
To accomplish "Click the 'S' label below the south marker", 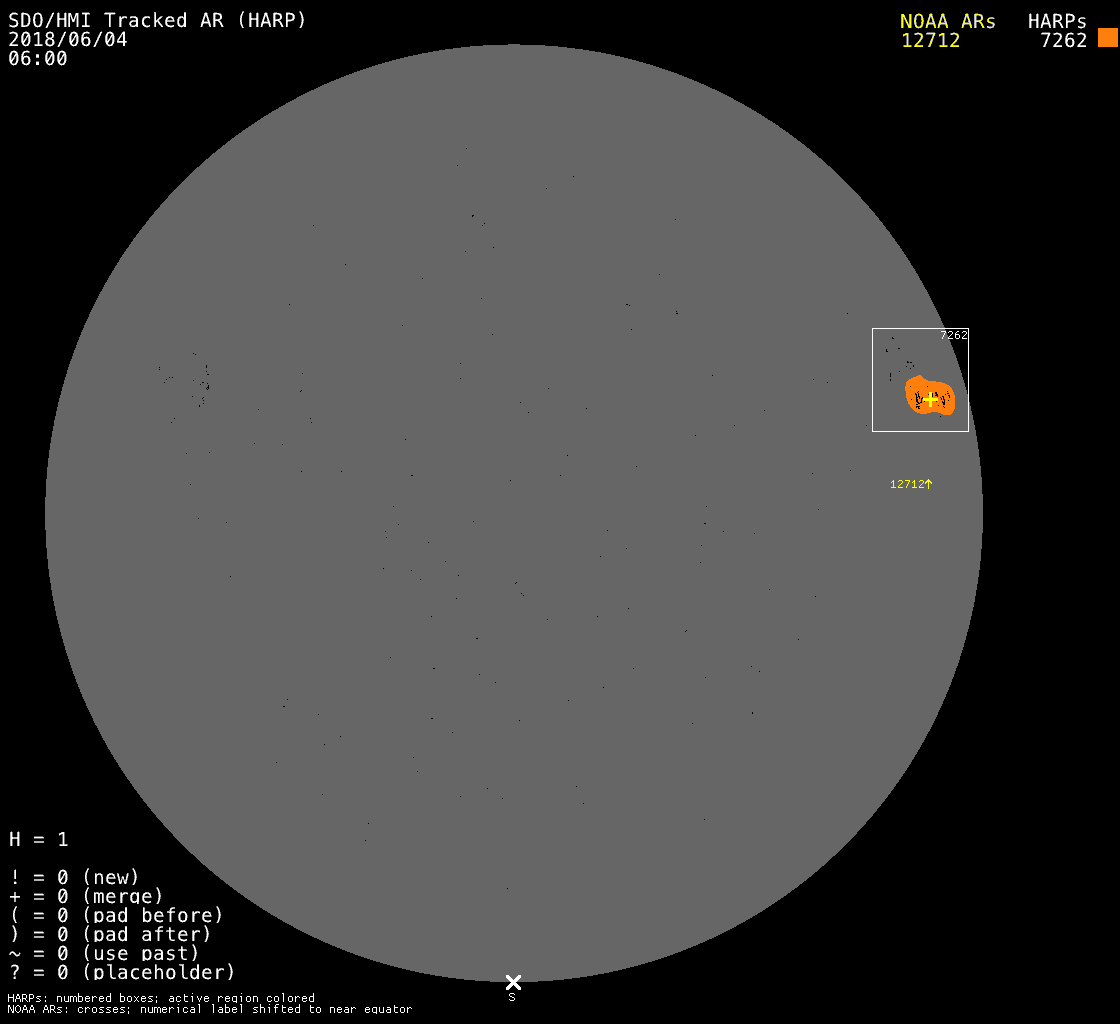I will 512,997.
